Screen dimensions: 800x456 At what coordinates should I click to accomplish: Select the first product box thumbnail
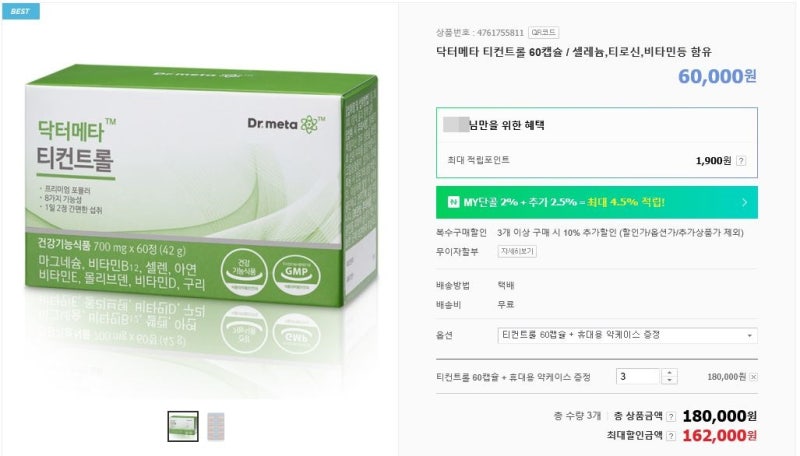[183, 426]
